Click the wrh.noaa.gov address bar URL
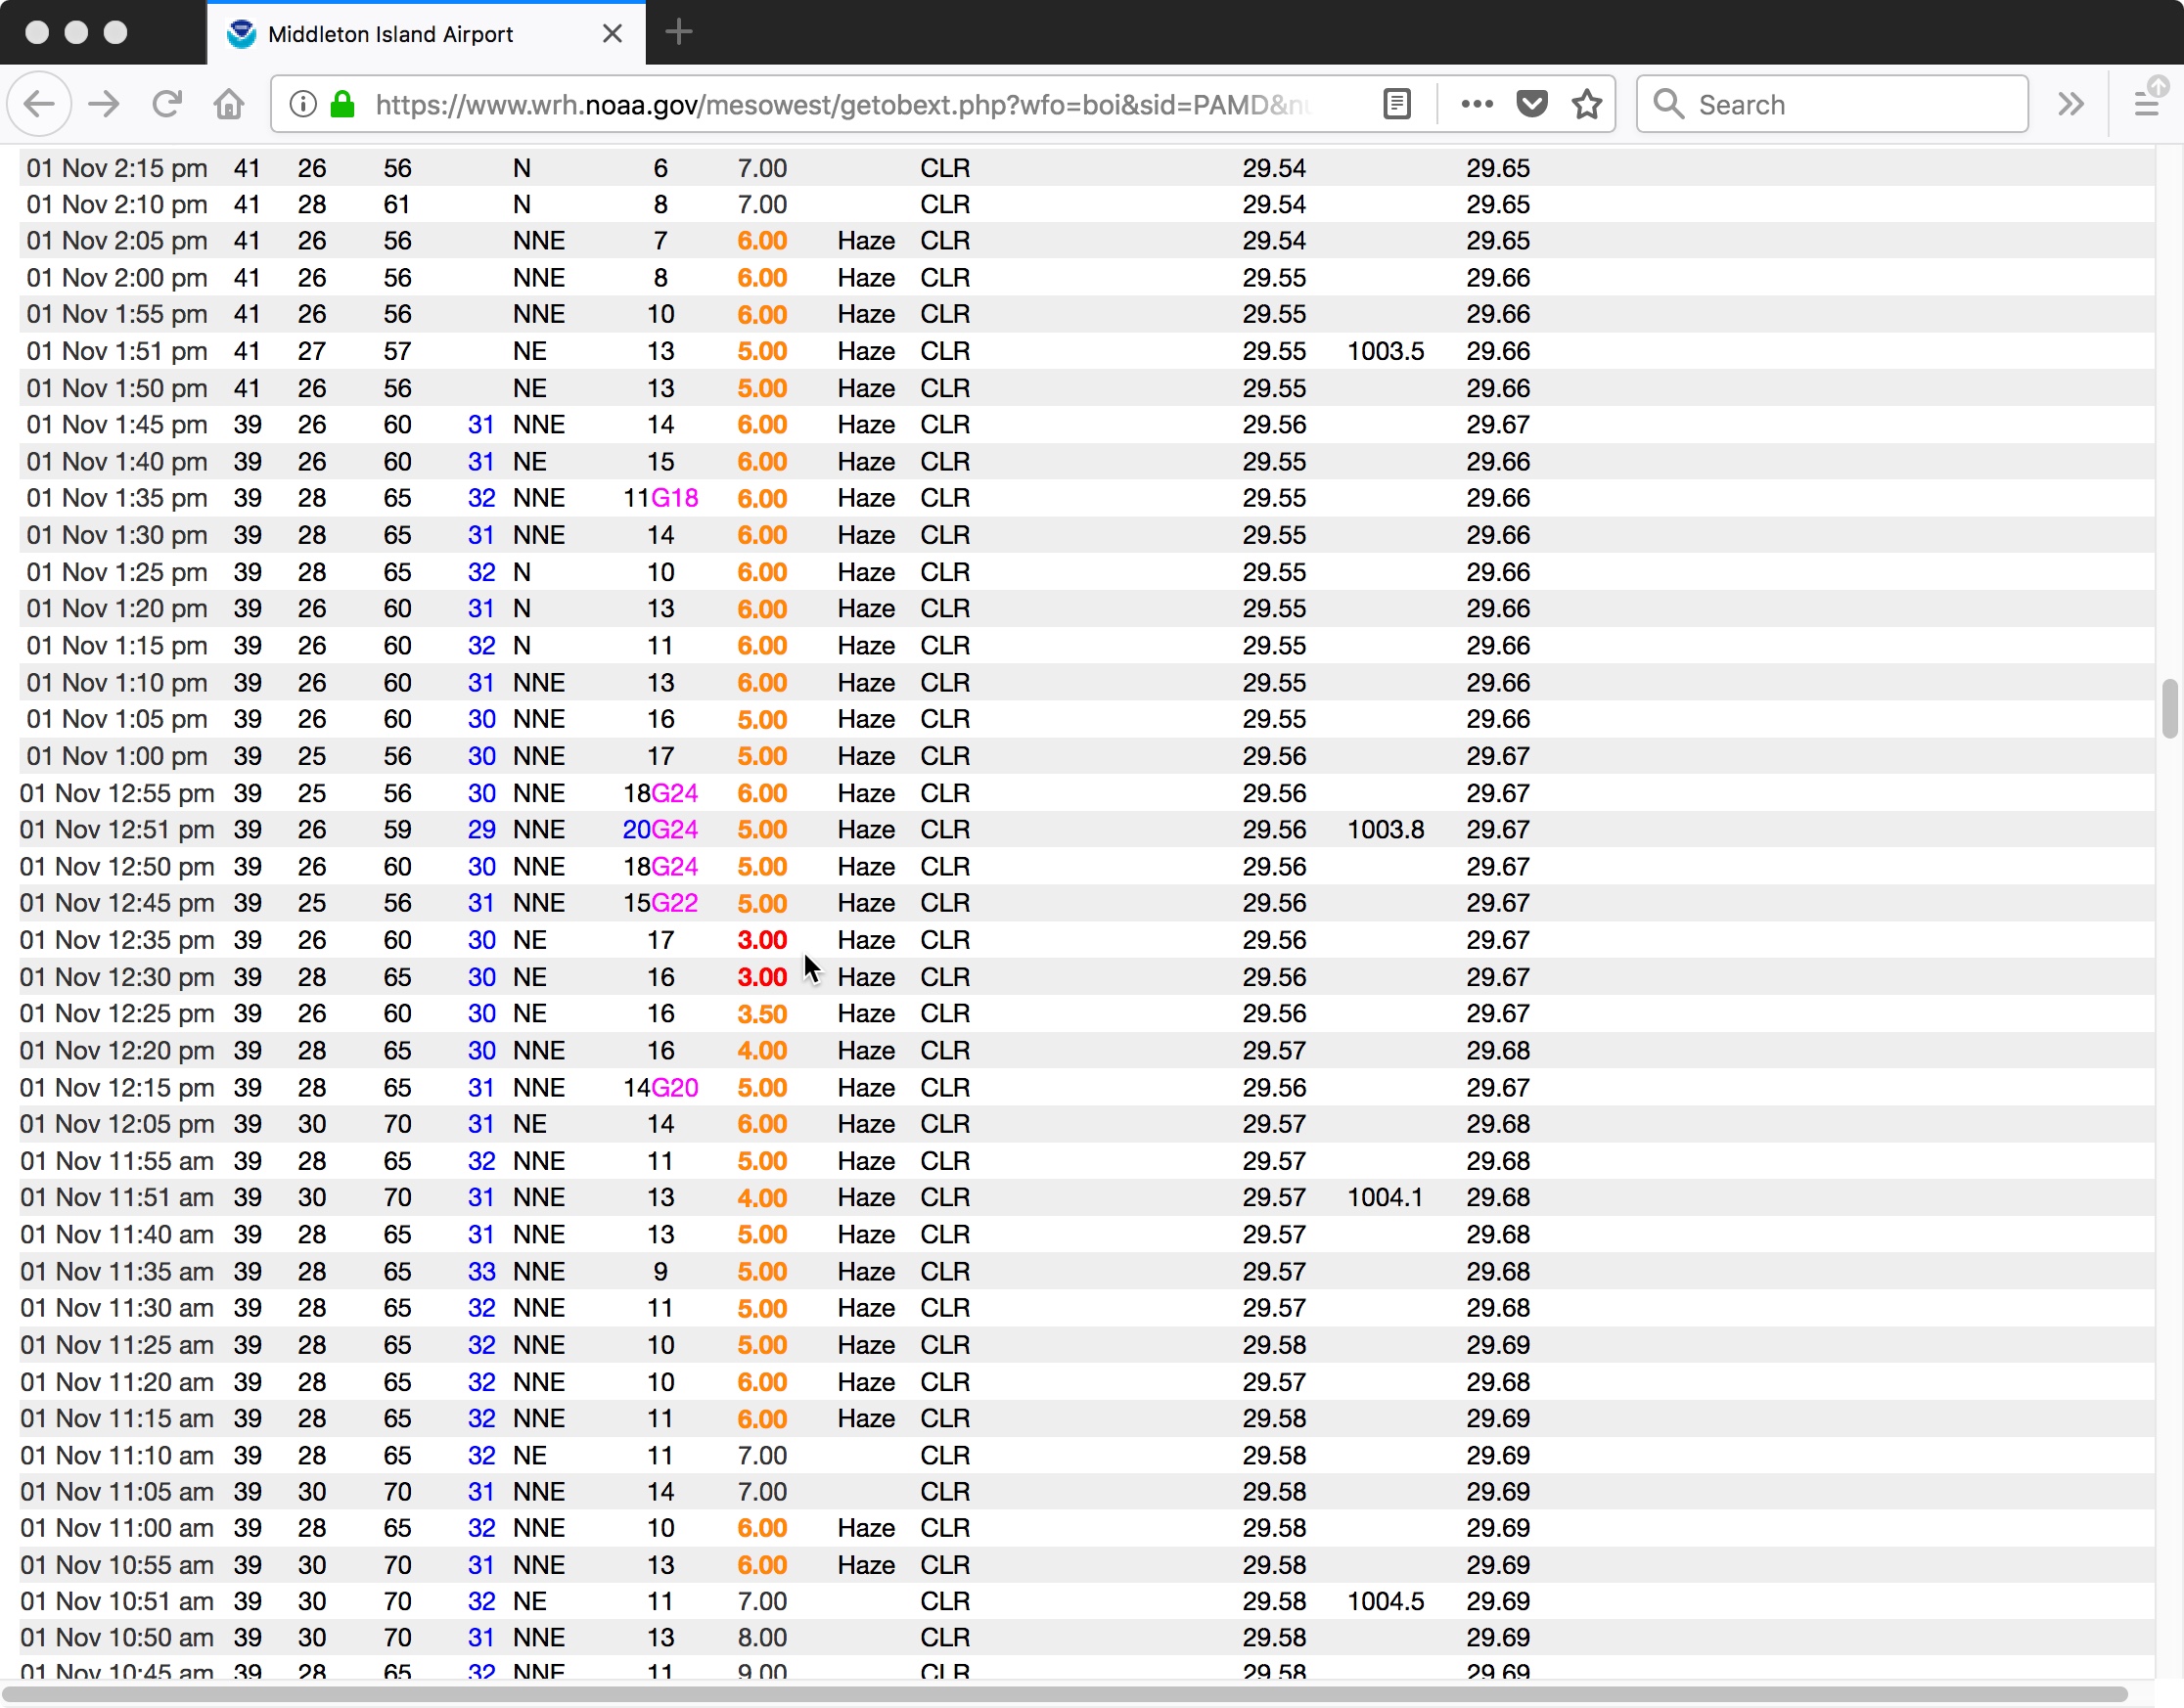This screenshot has width=2184, height=1708. coord(840,104)
